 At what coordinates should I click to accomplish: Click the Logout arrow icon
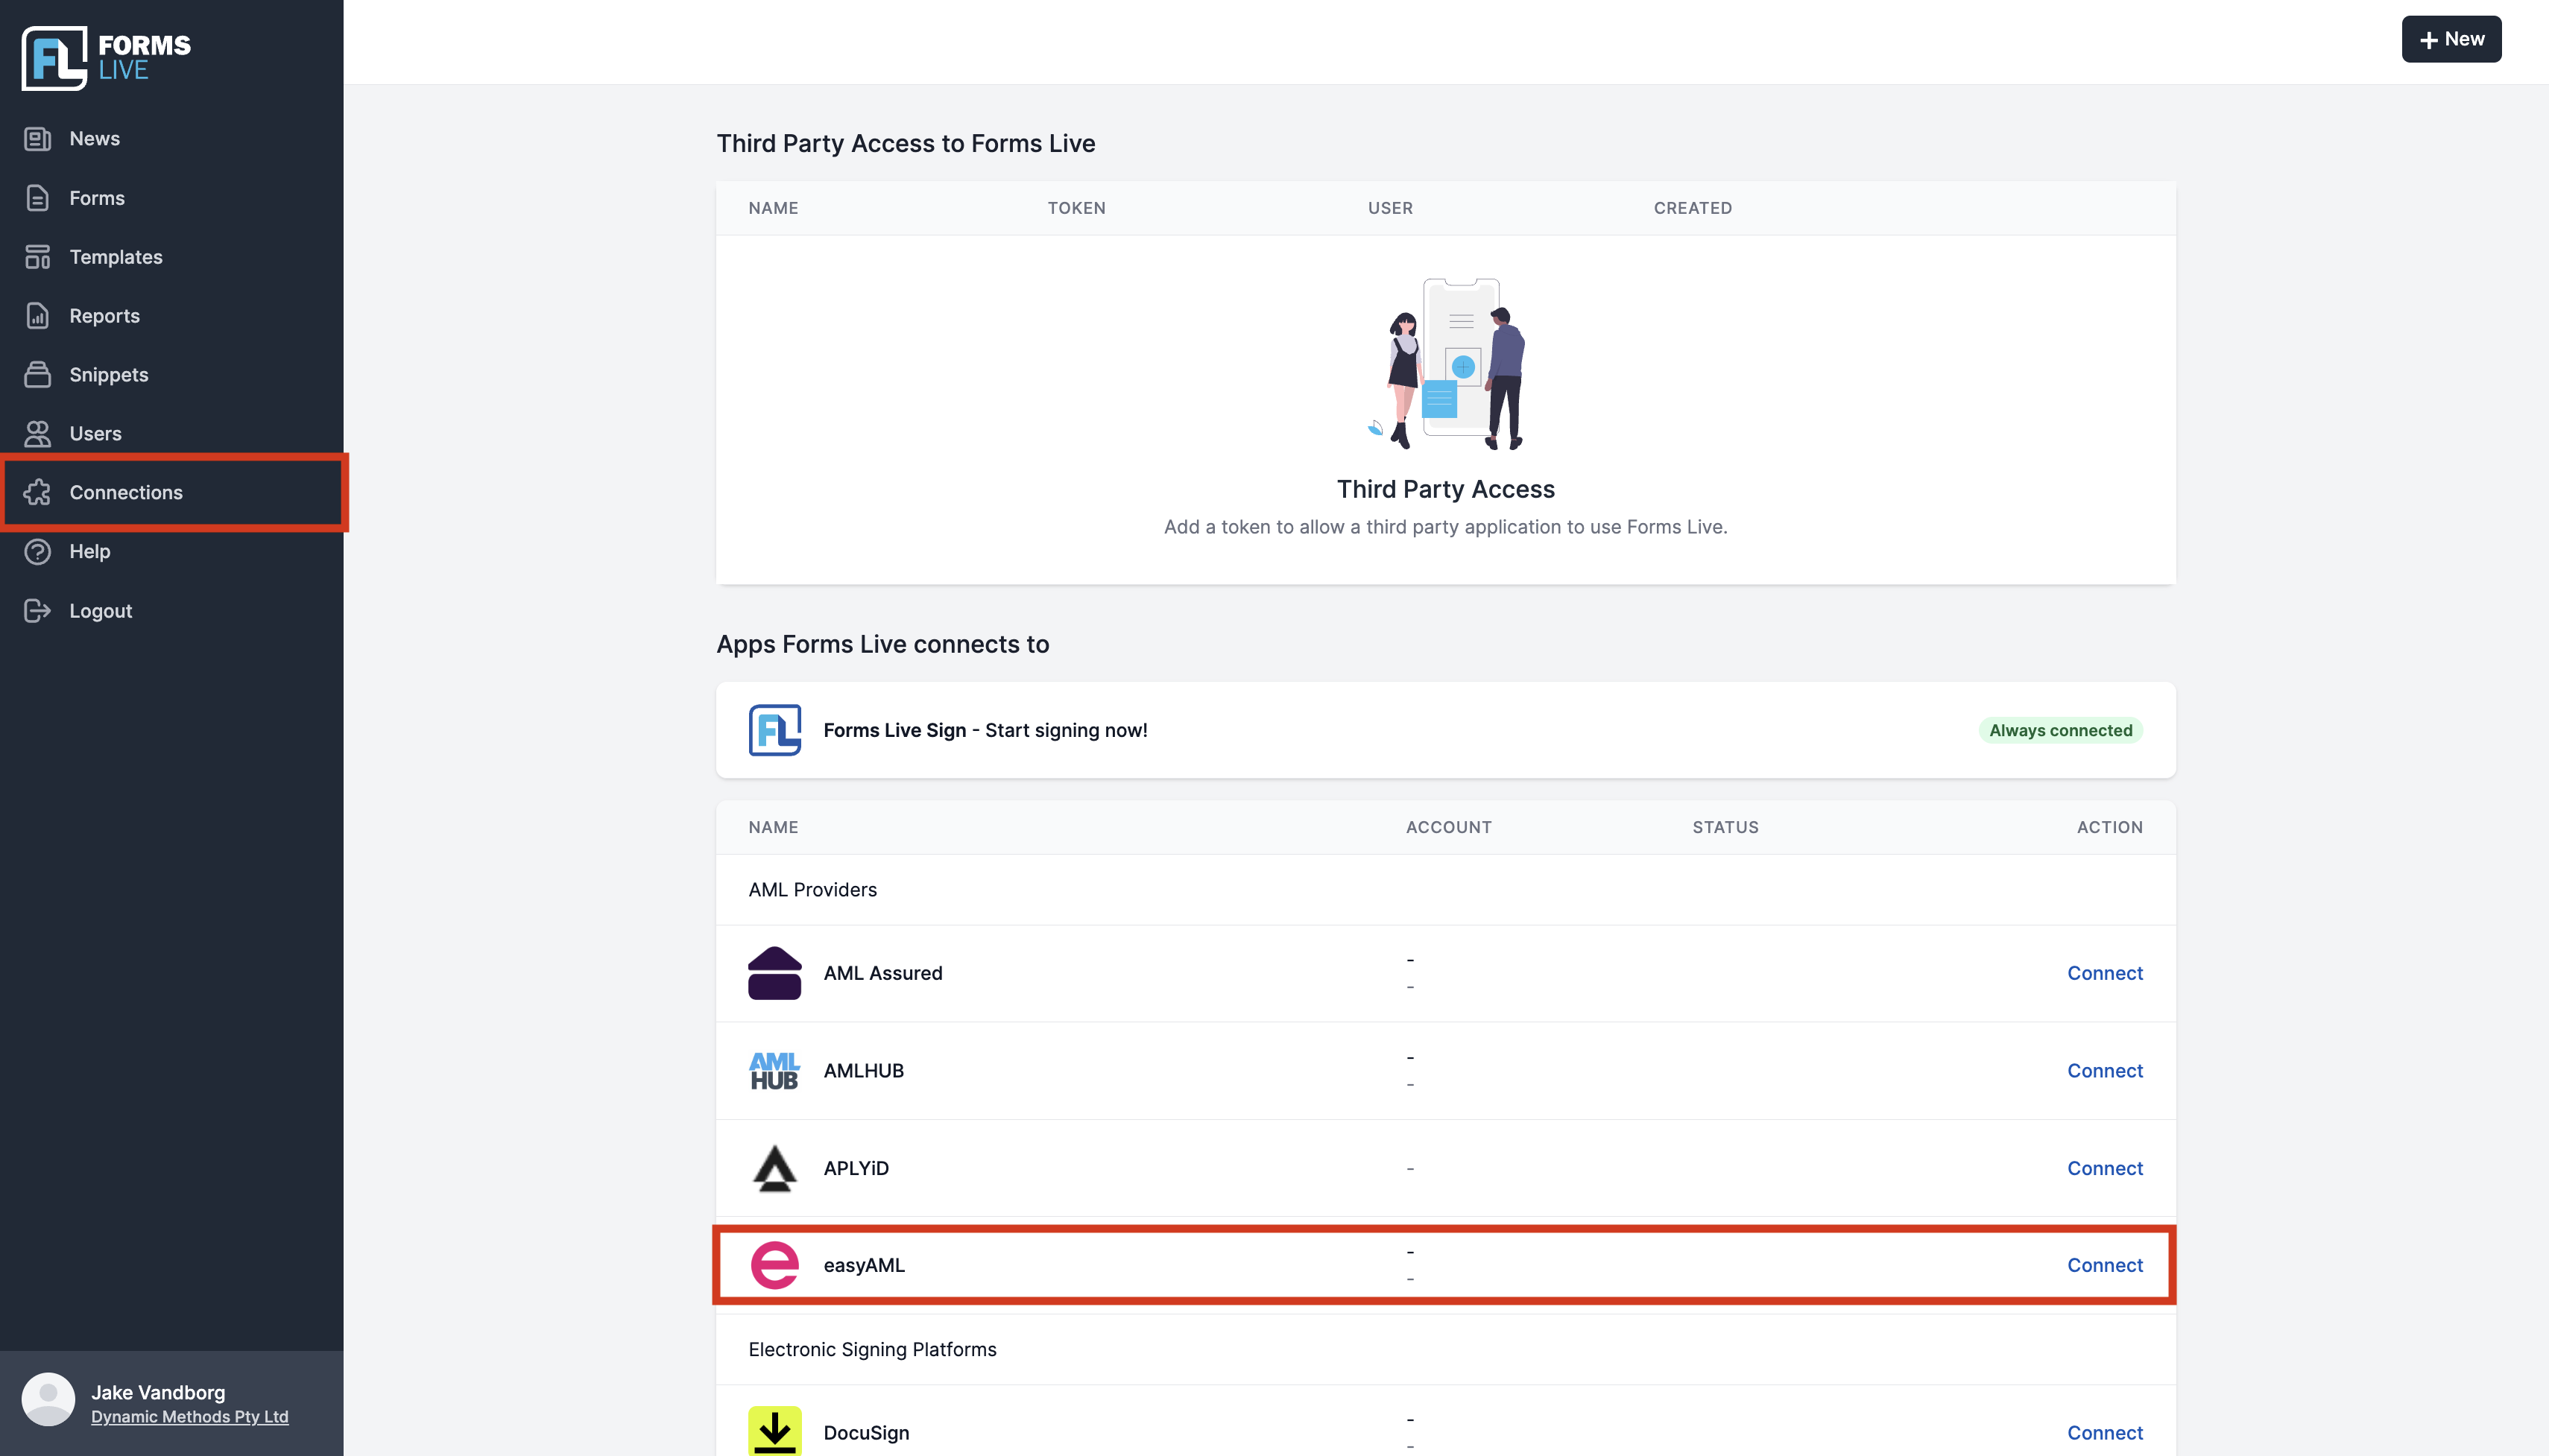point(37,610)
